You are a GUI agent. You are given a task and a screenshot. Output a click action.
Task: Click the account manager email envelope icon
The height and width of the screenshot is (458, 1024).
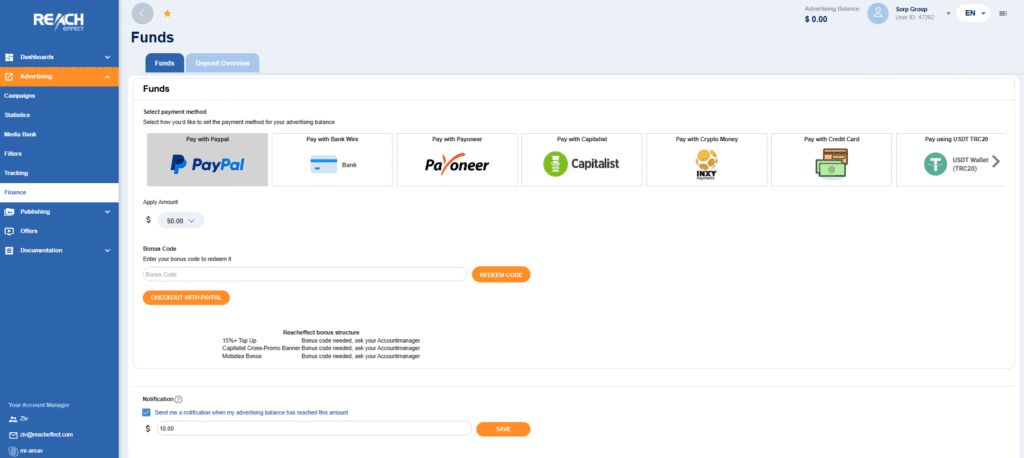click(13, 434)
